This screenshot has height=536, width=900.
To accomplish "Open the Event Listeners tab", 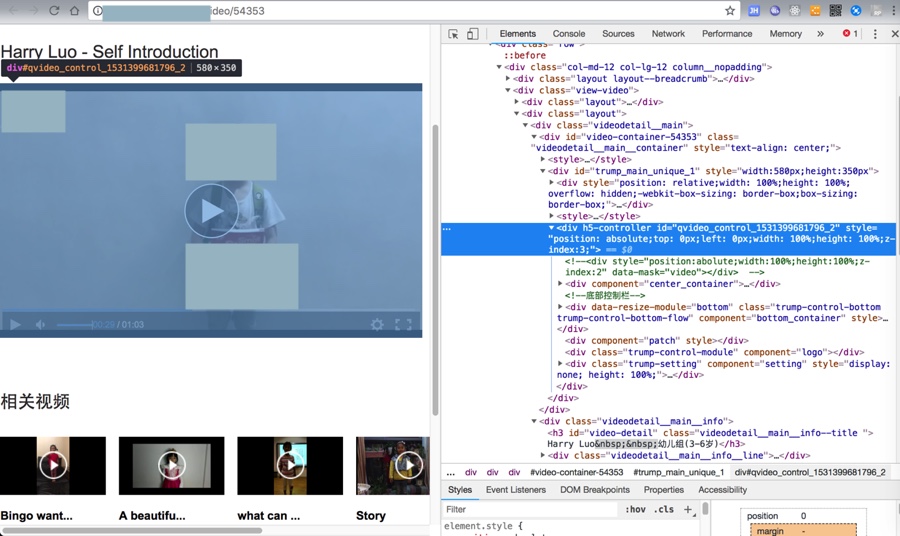I will (516, 490).
